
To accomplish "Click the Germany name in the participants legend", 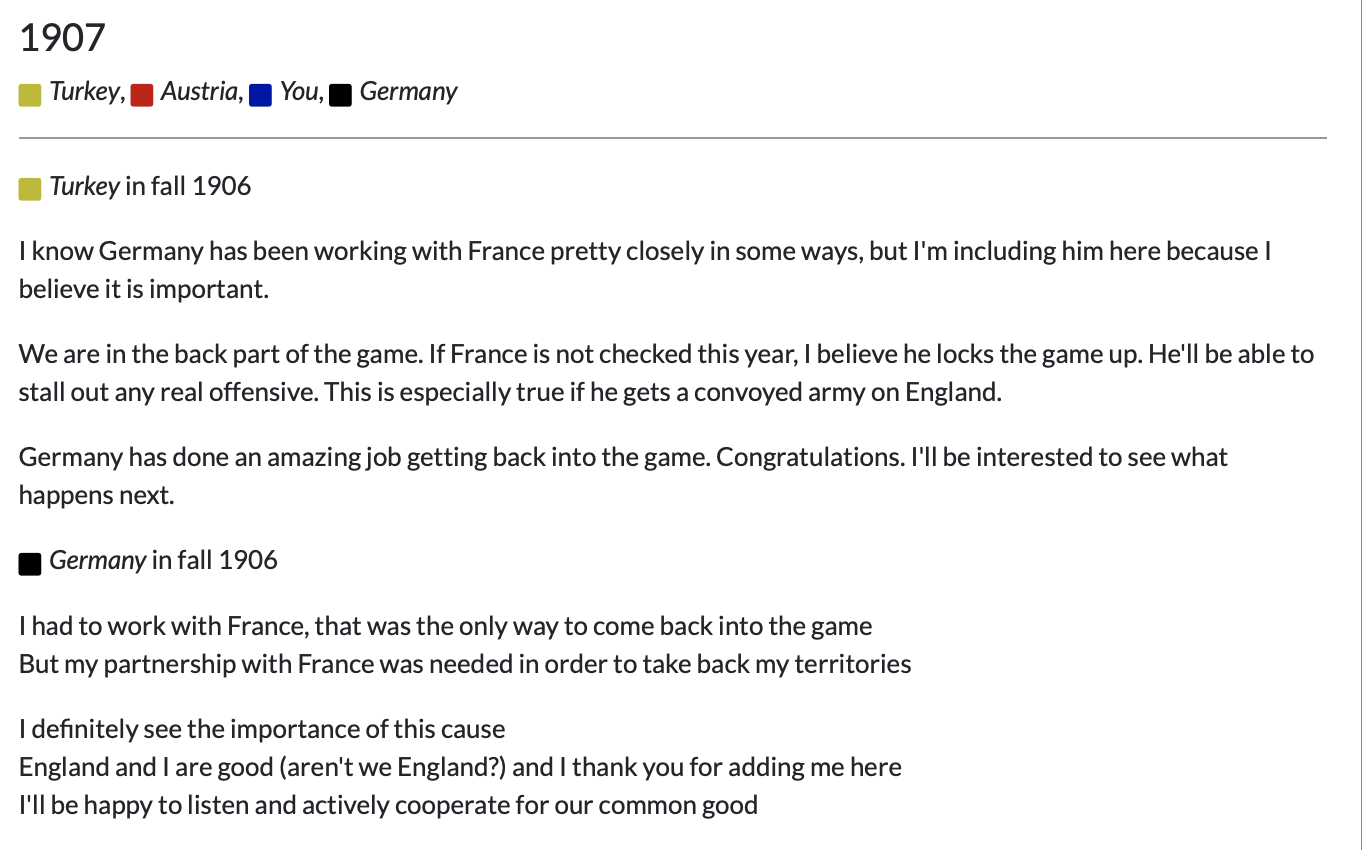I will 408,92.
